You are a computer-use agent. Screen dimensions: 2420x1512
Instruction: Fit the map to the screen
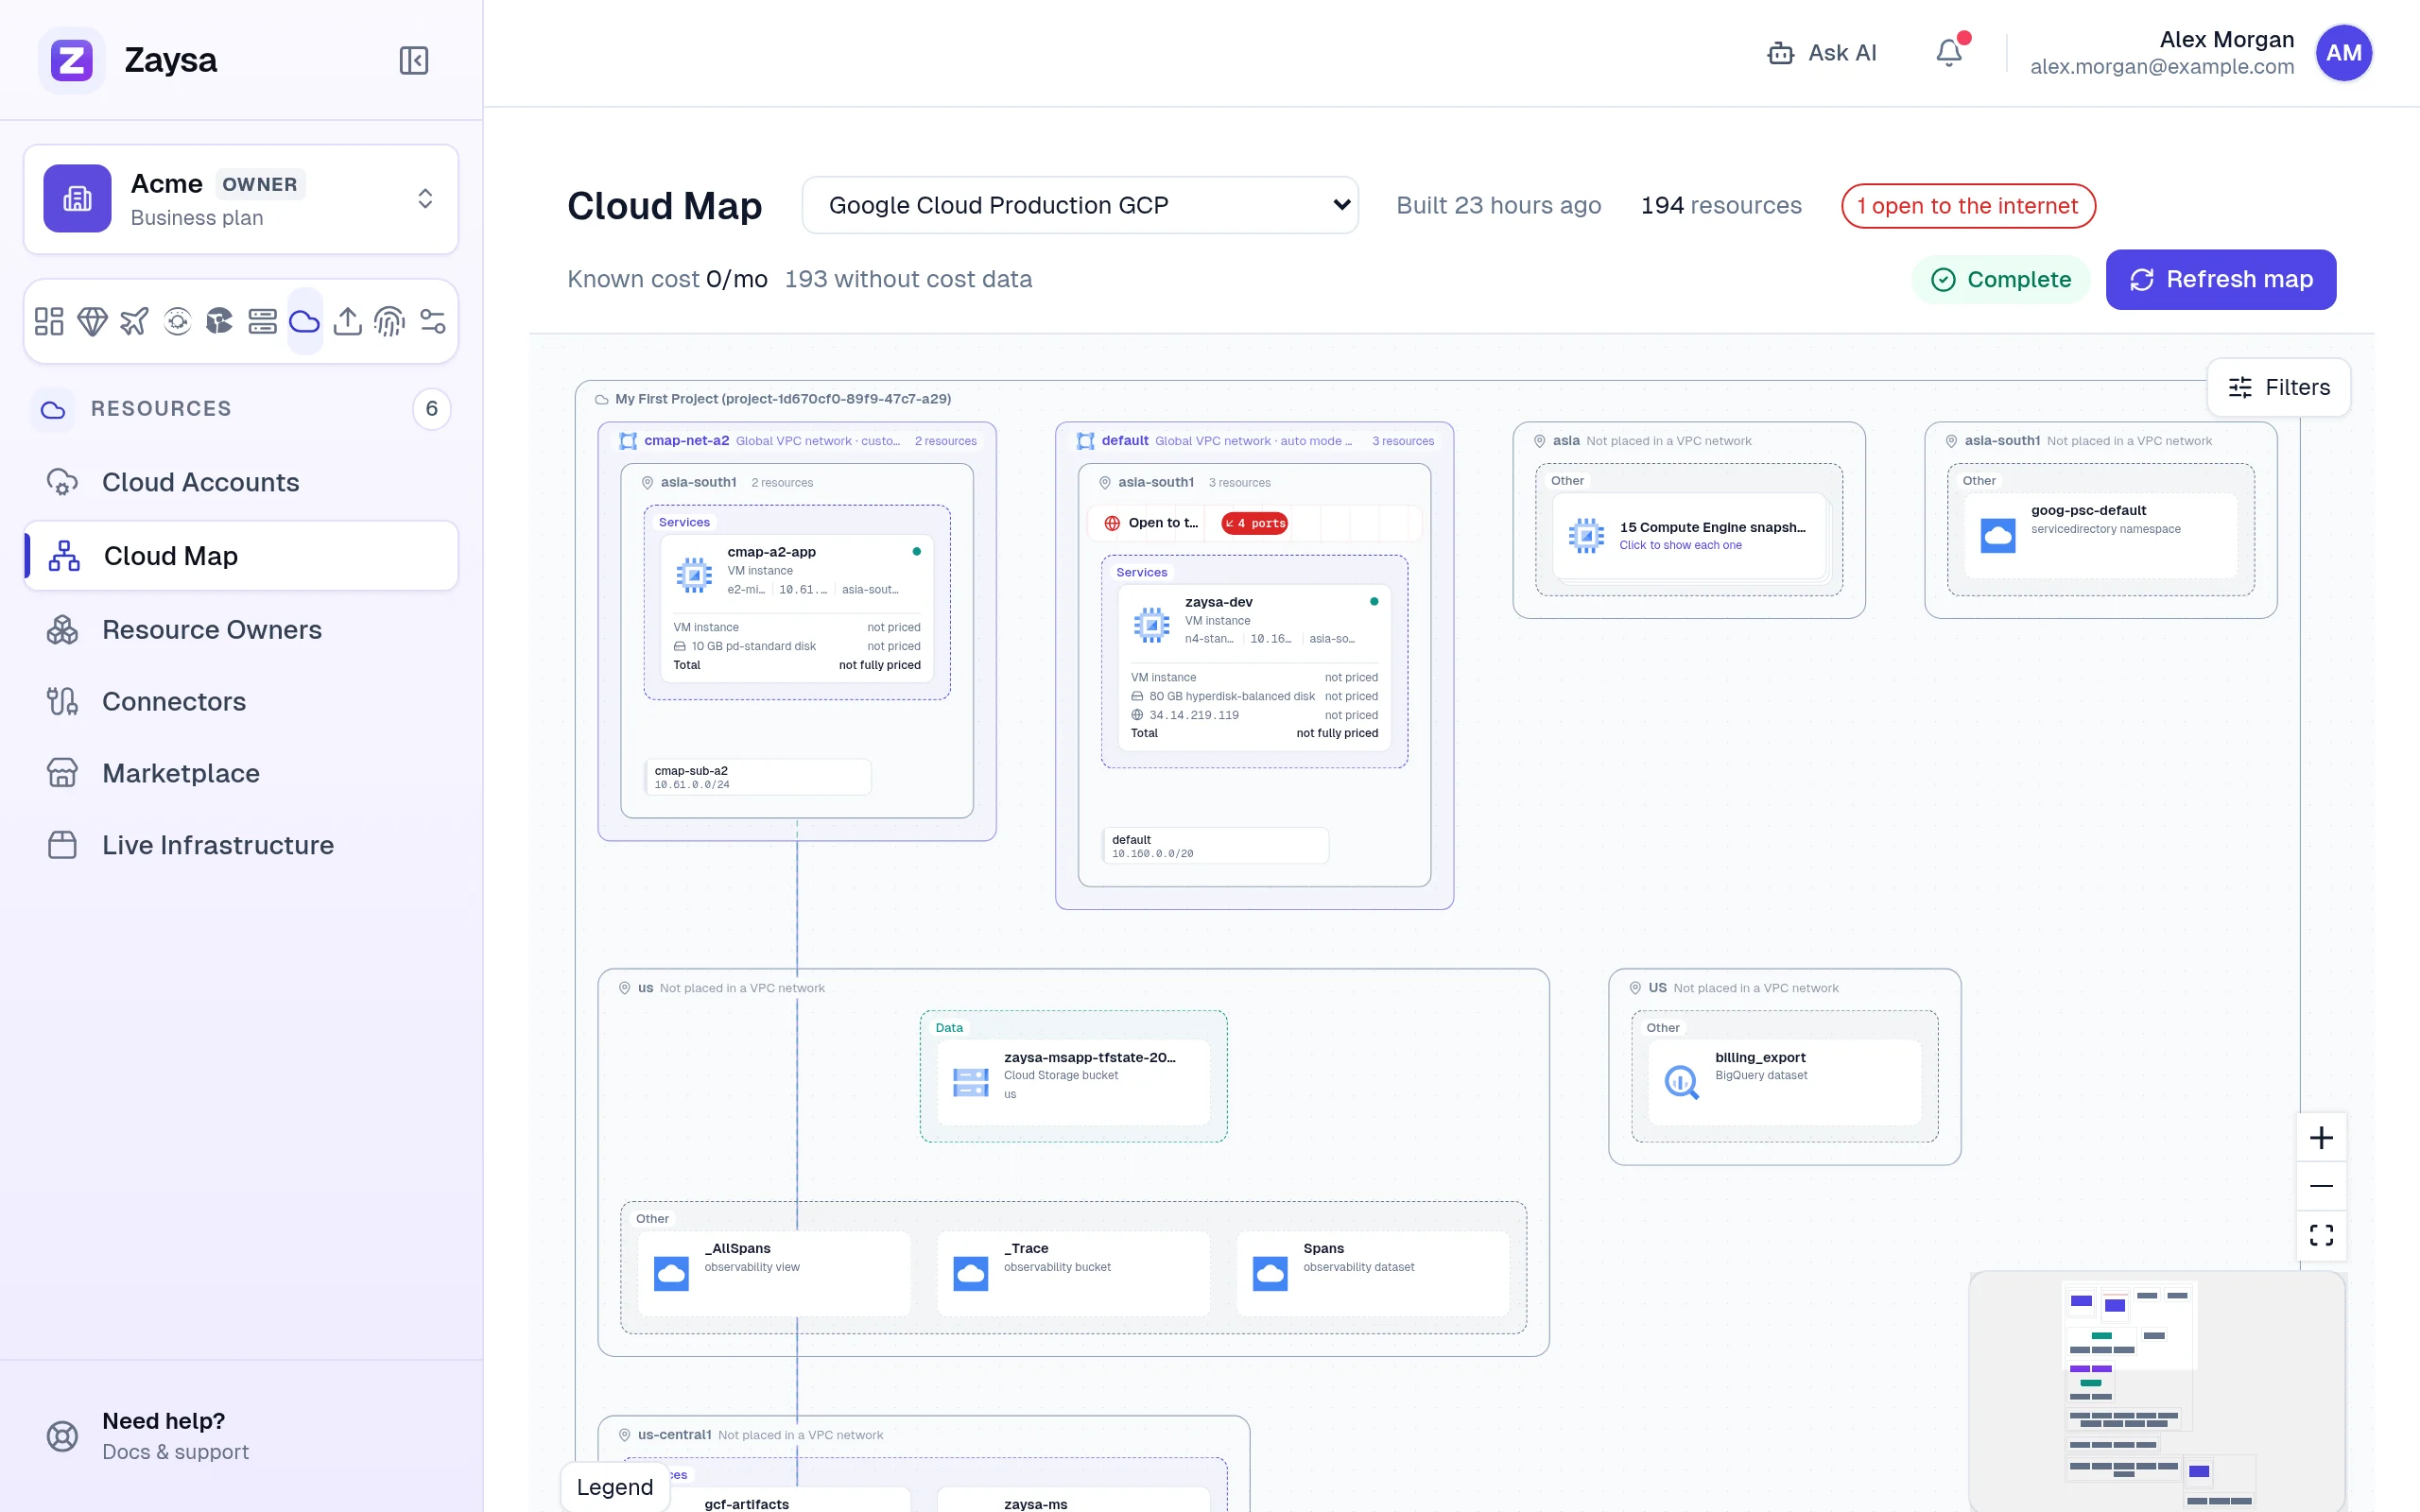click(x=2321, y=1235)
